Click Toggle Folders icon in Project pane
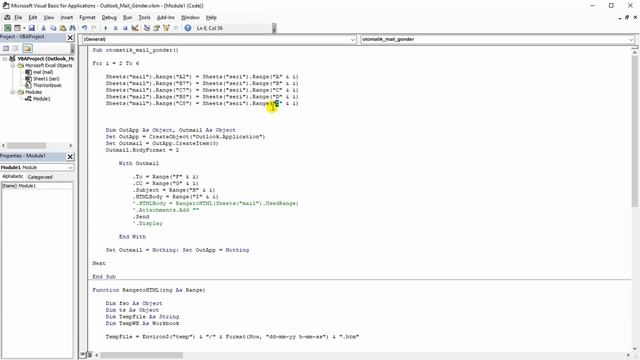 pyautogui.click(x=27, y=49)
